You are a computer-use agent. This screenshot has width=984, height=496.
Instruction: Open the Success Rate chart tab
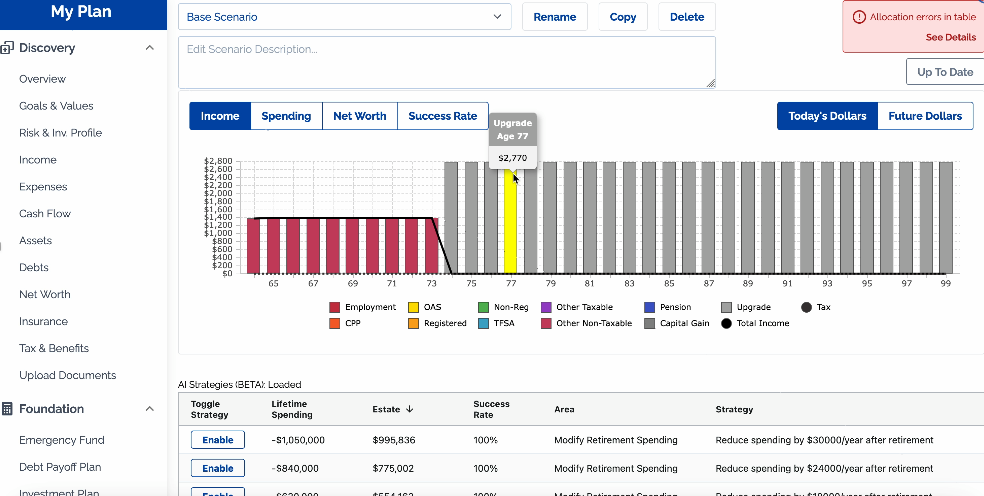(442, 116)
